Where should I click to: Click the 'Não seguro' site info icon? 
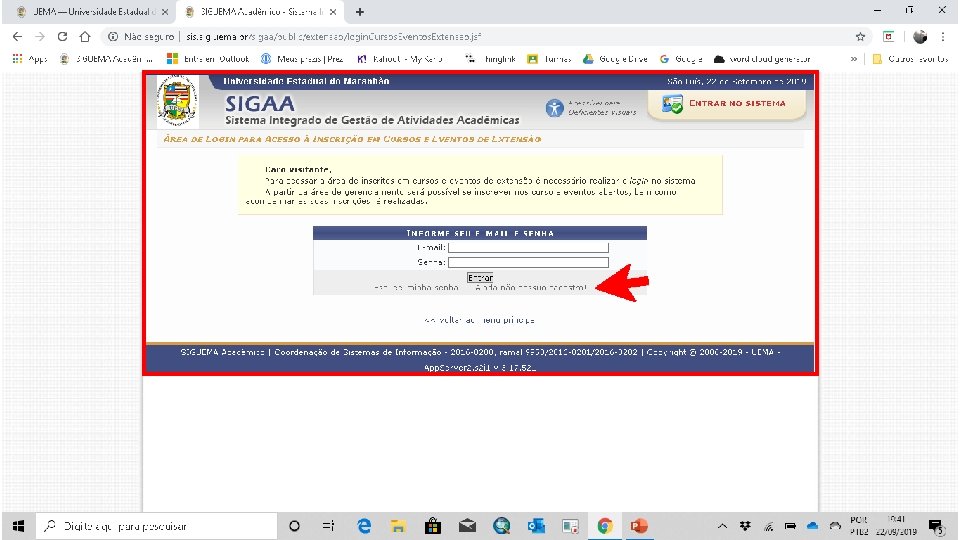(113, 37)
